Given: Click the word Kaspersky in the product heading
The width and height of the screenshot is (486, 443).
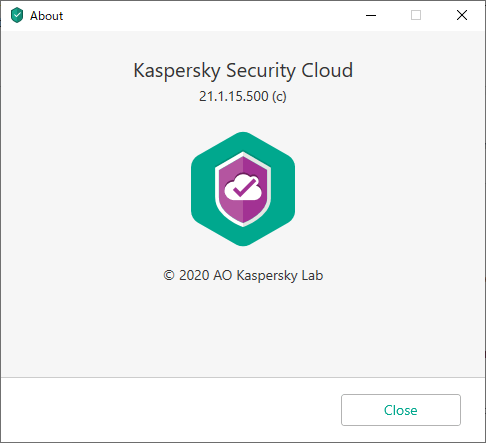Looking at the screenshot, I should click(x=177, y=71).
